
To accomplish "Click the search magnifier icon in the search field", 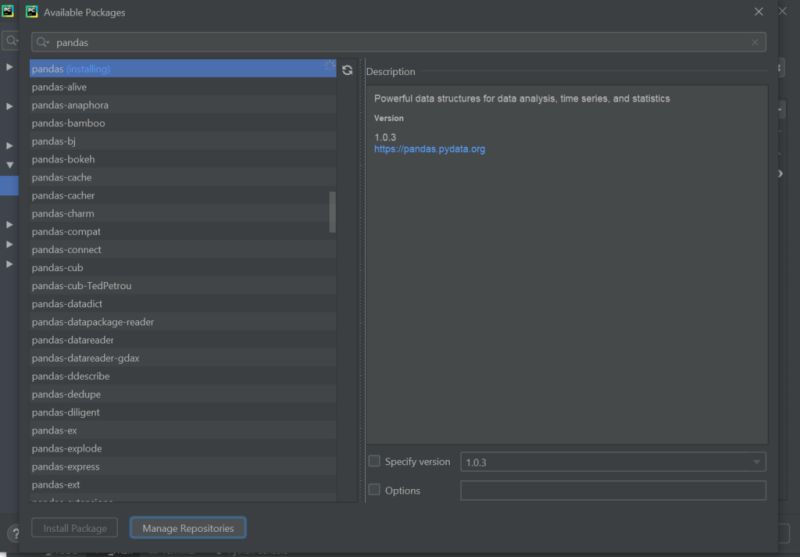I will [x=42, y=42].
